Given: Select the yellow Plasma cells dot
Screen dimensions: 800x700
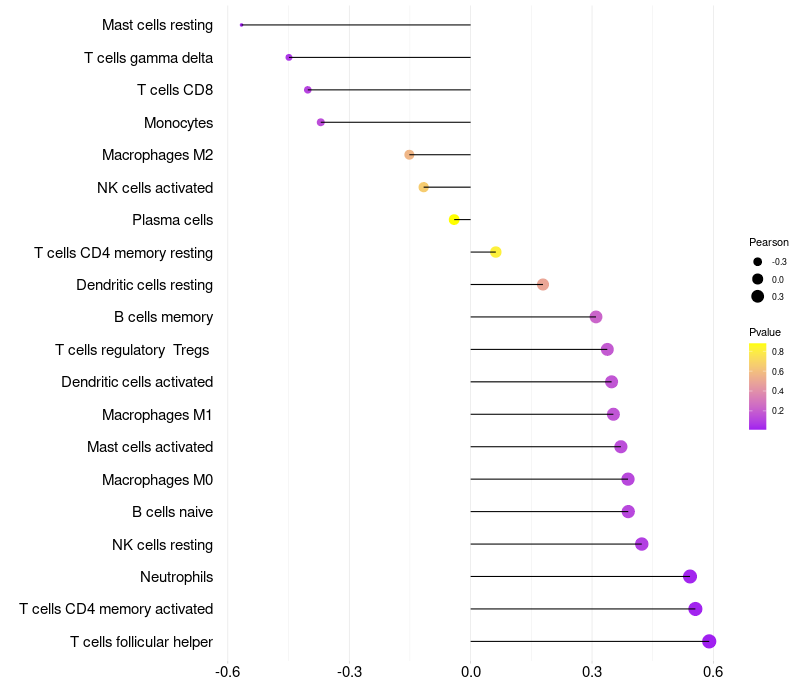Looking at the screenshot, I should coord(454,220).
